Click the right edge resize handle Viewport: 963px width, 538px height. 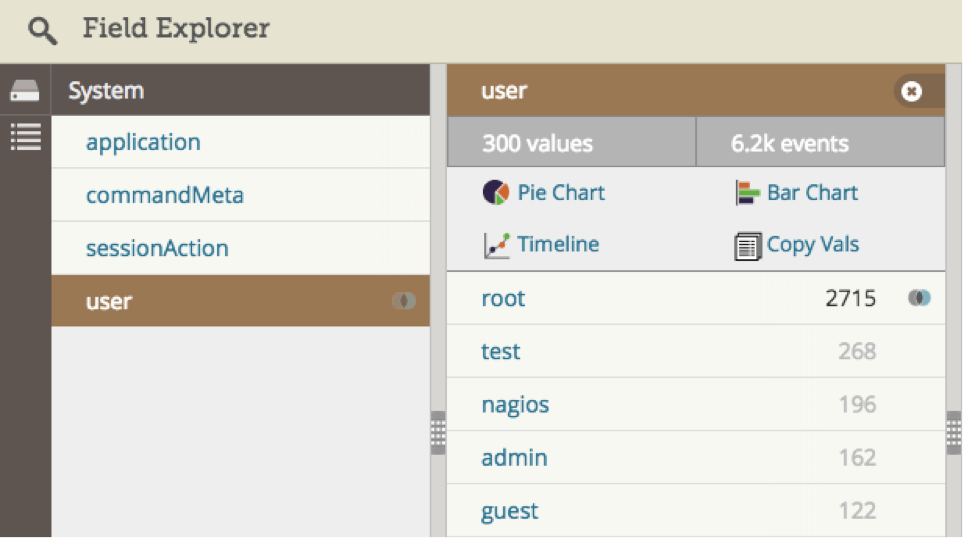[x=954, y=432]
